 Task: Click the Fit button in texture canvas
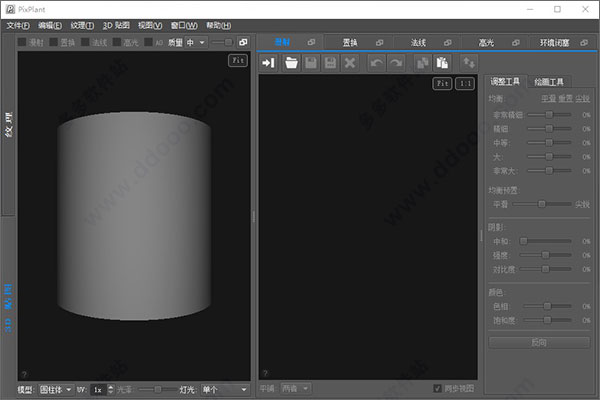click(442, 83)
